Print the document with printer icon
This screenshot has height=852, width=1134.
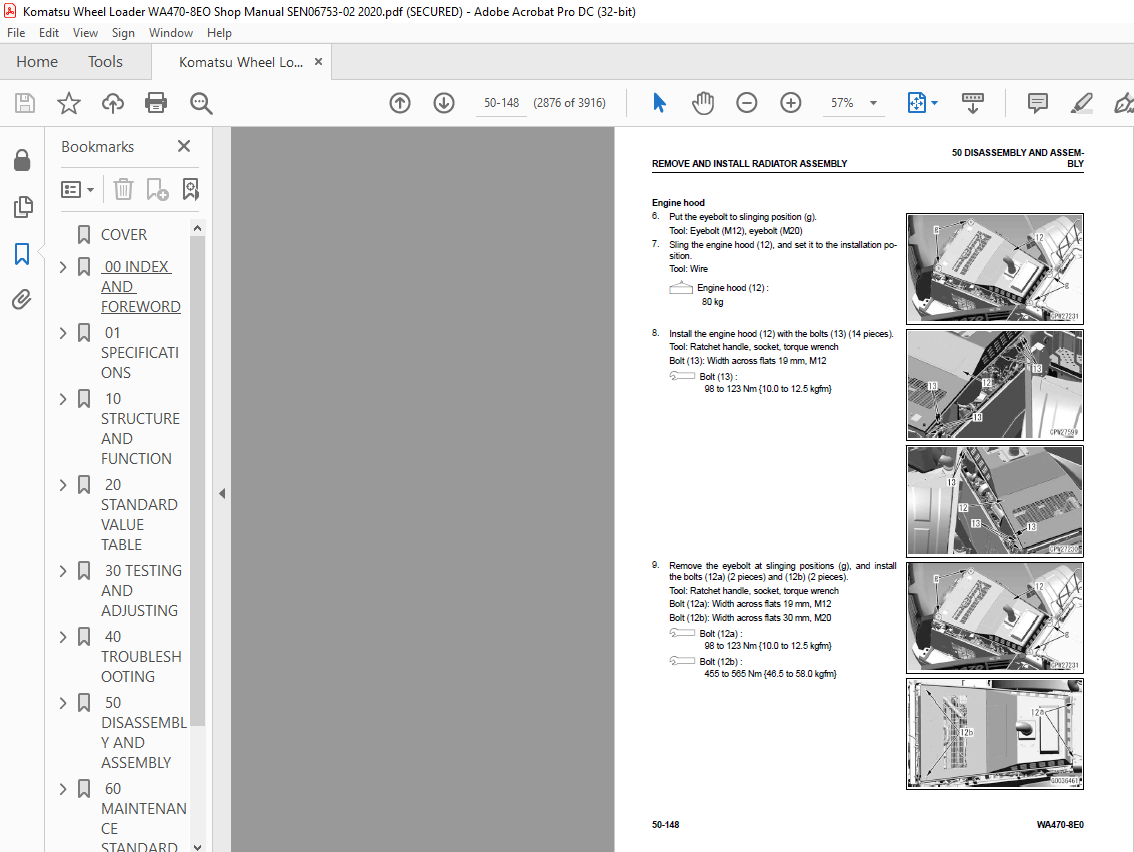[155, 103]
